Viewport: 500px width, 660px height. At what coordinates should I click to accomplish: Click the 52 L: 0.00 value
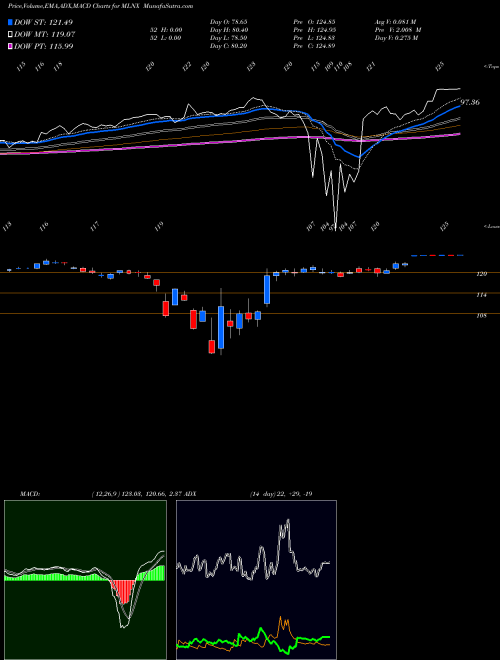[167, 38]
